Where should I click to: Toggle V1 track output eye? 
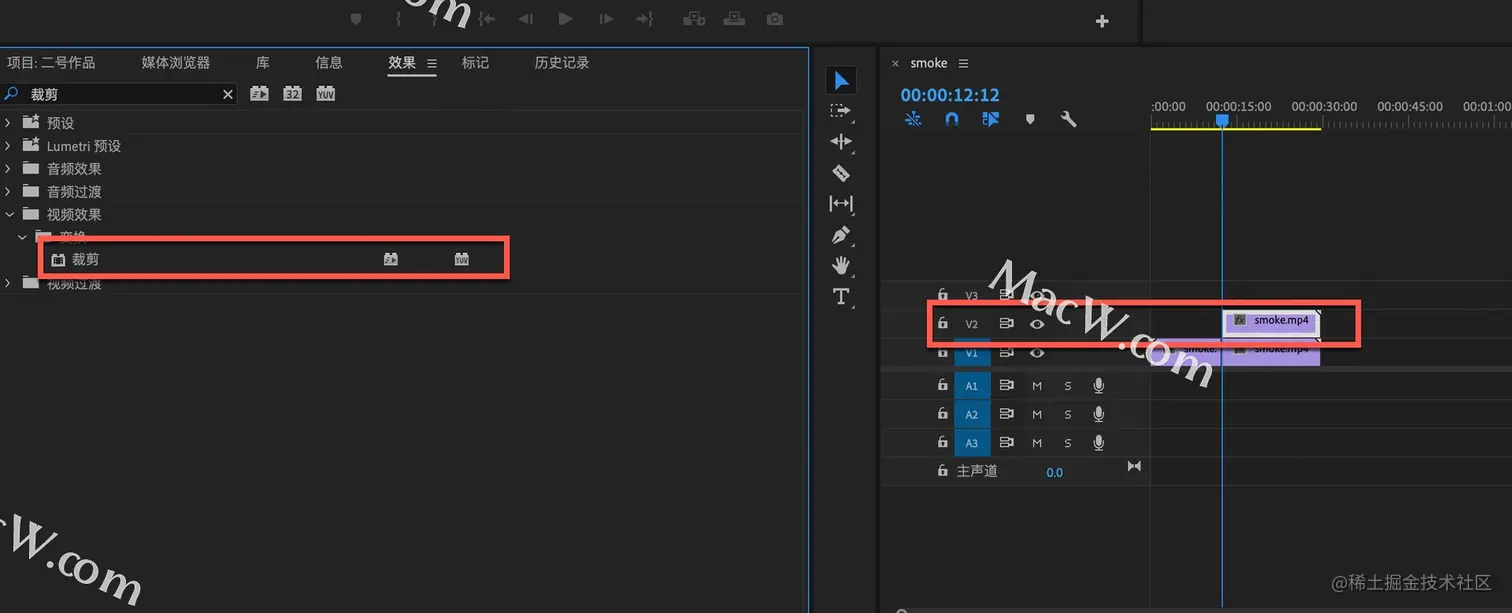[x=1037, y=353]
